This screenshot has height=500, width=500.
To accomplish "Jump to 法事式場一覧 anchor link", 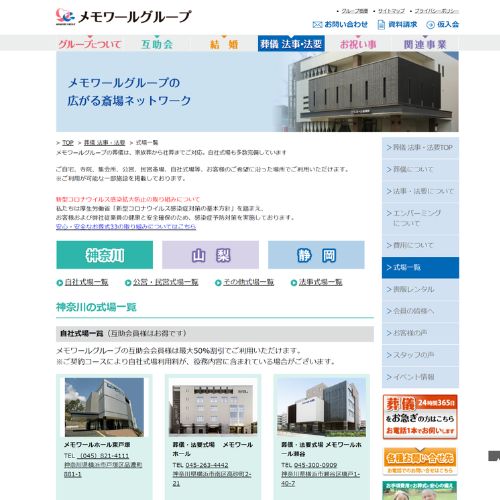I will pyautogui.click(x=321, y=282).
